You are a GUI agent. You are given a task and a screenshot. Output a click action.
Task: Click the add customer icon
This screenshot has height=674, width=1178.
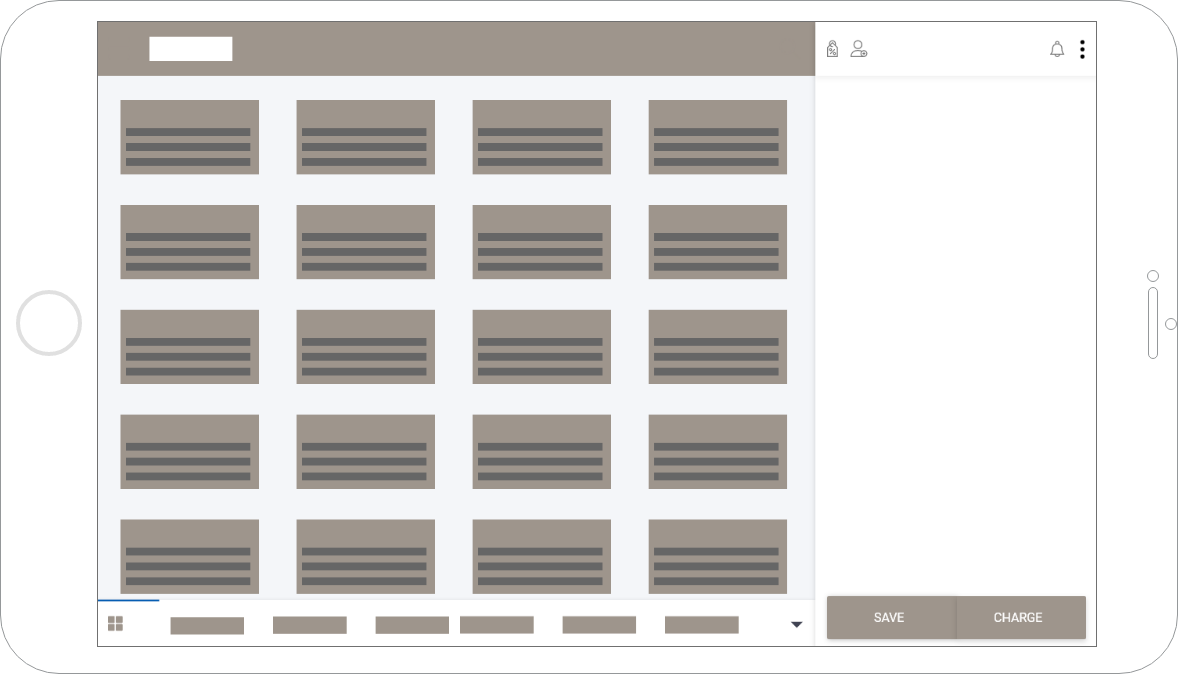click(858, 49)
